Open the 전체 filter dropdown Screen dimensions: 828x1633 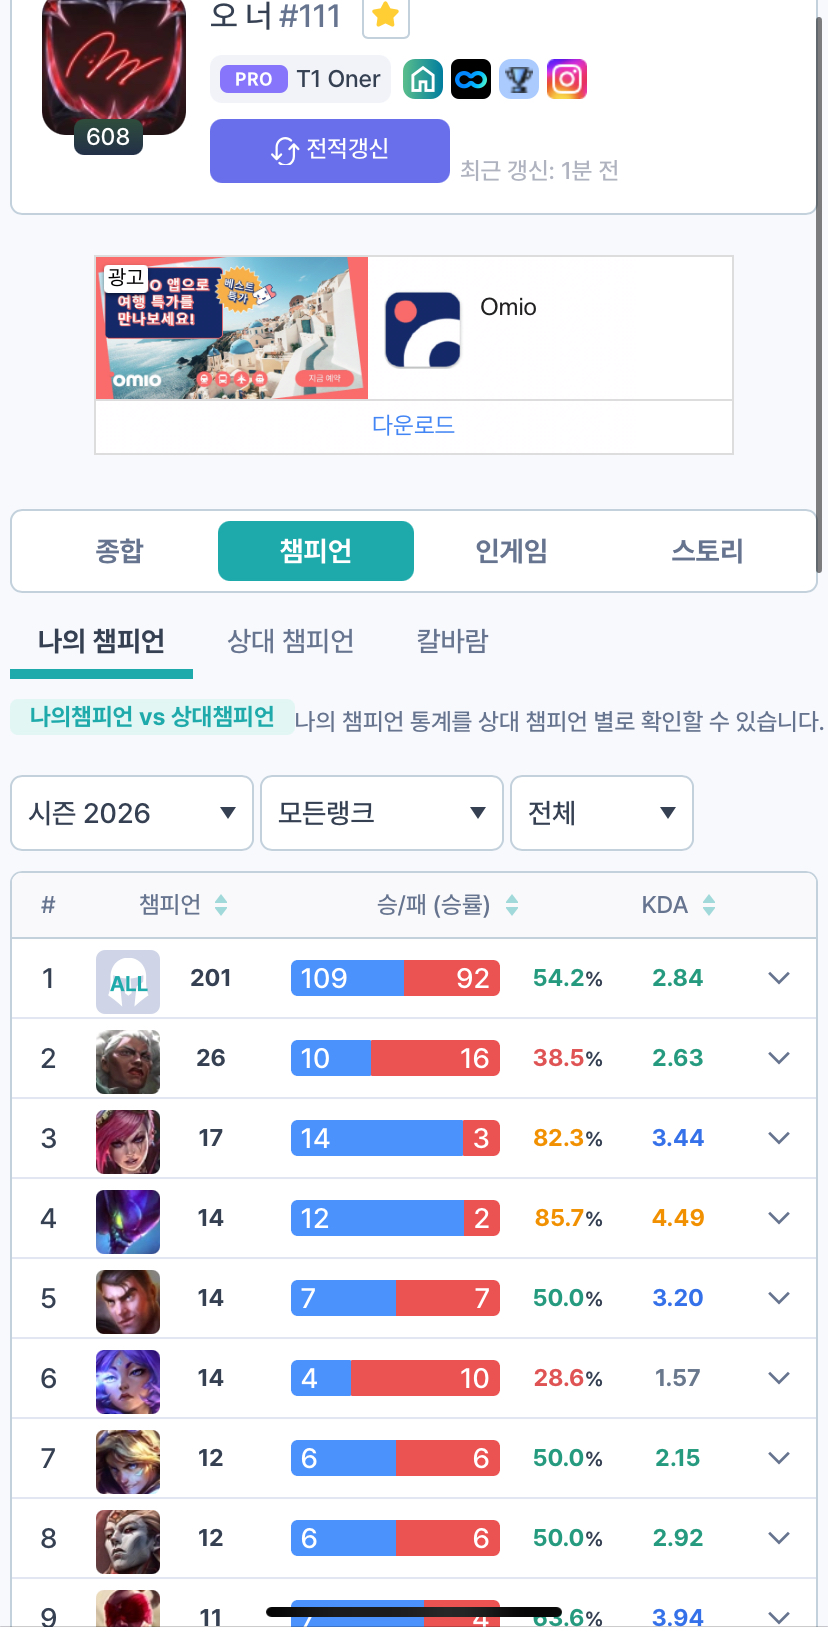tap(601, 813)
